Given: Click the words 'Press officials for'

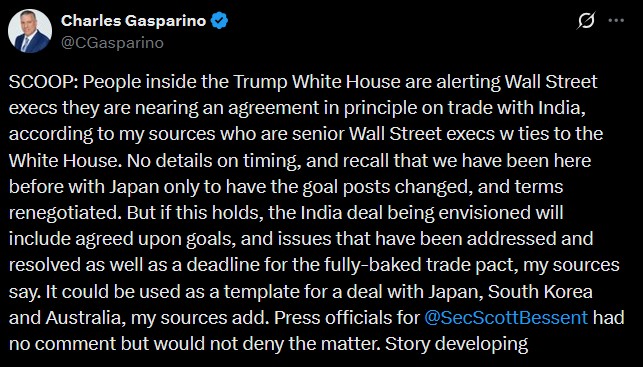Looking at the screenshot, I should pyautogui.click(x=347, y=318).
